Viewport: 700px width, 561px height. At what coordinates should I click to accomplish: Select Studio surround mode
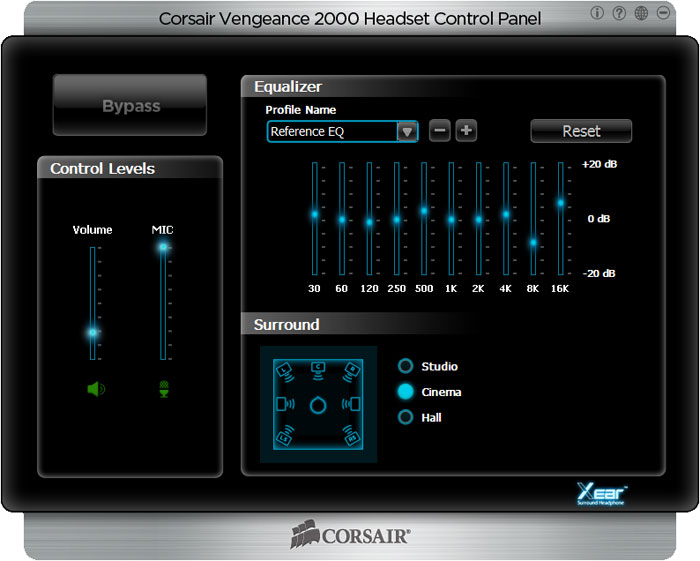pos(405,366)
